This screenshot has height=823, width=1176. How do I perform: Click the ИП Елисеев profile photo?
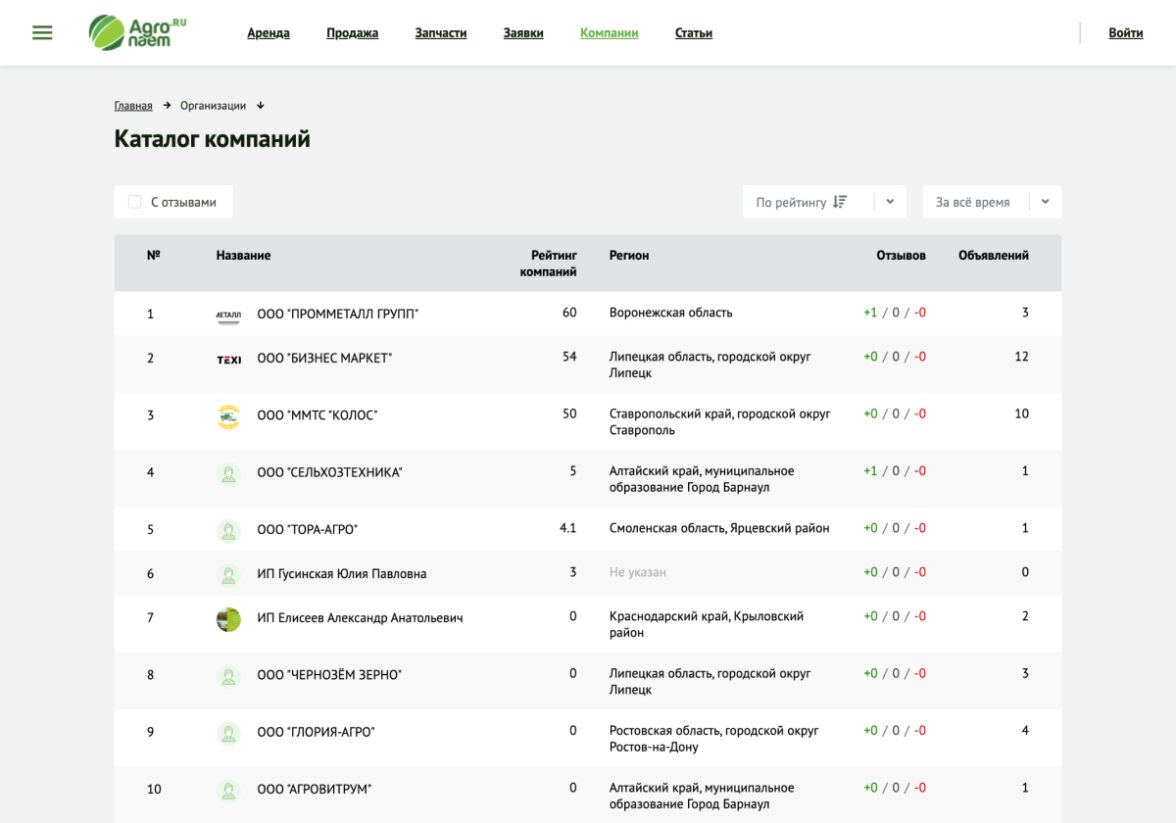229,619
